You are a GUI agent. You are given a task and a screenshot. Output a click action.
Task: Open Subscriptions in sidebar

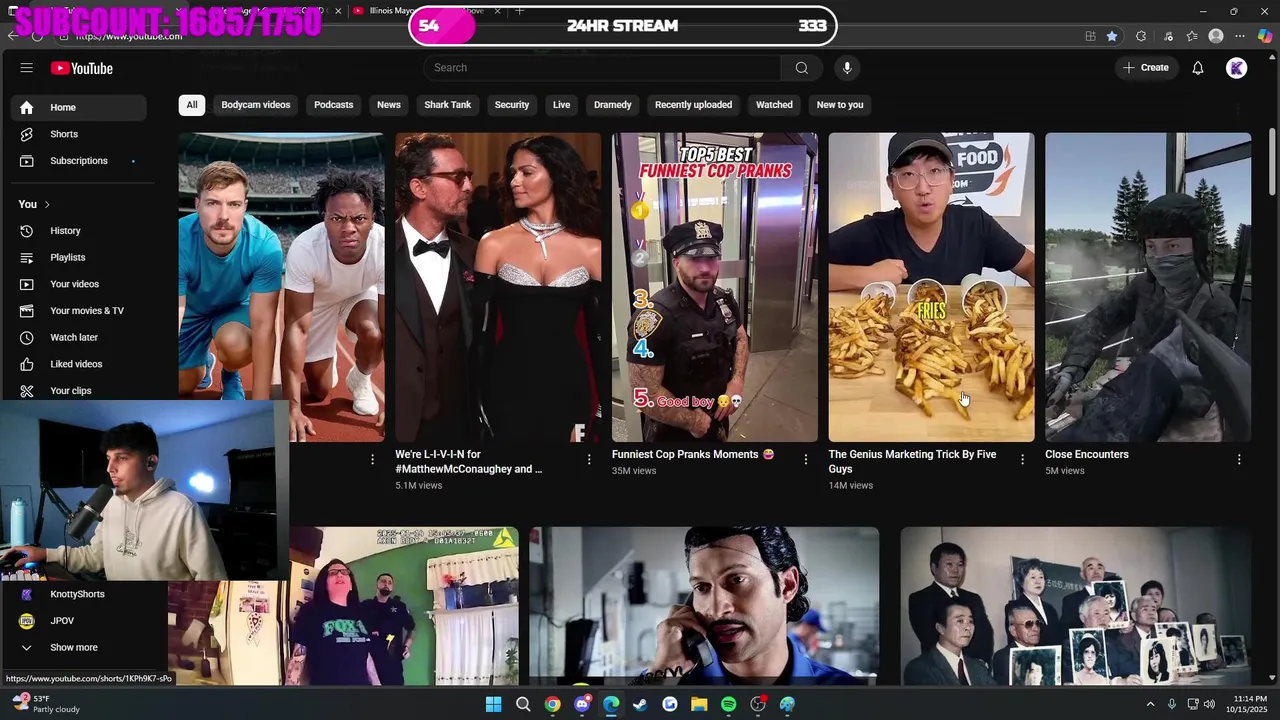[x=79, y=161]
